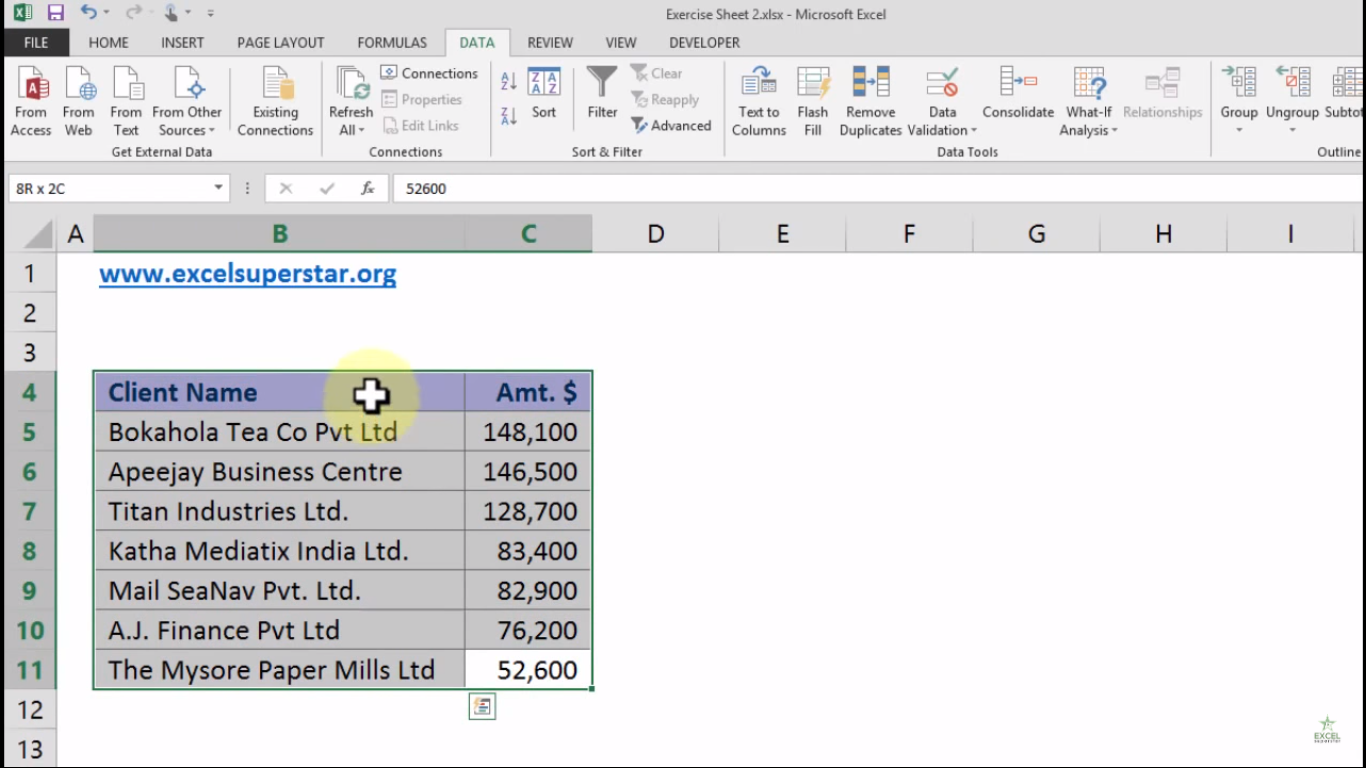Click the greyed Properties button
The image size is (1366, 768).
(421, 99)
